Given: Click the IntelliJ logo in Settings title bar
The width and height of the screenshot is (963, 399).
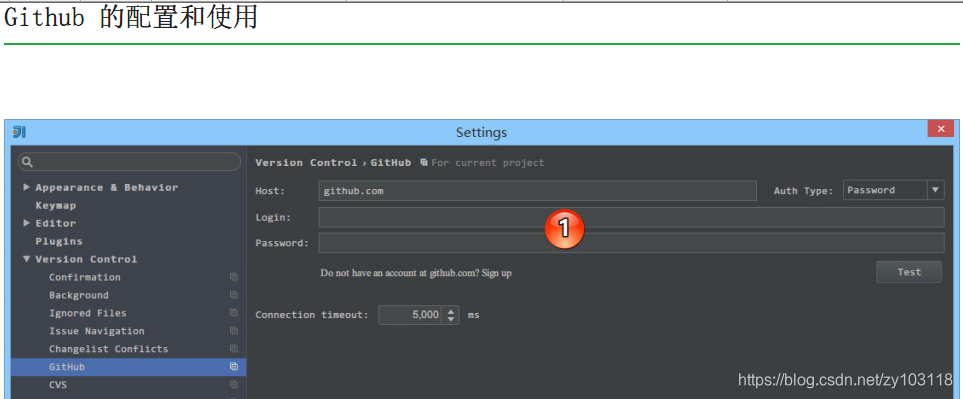Looking at the screenshot, I should pyautogui.click(x=19, y=132).
